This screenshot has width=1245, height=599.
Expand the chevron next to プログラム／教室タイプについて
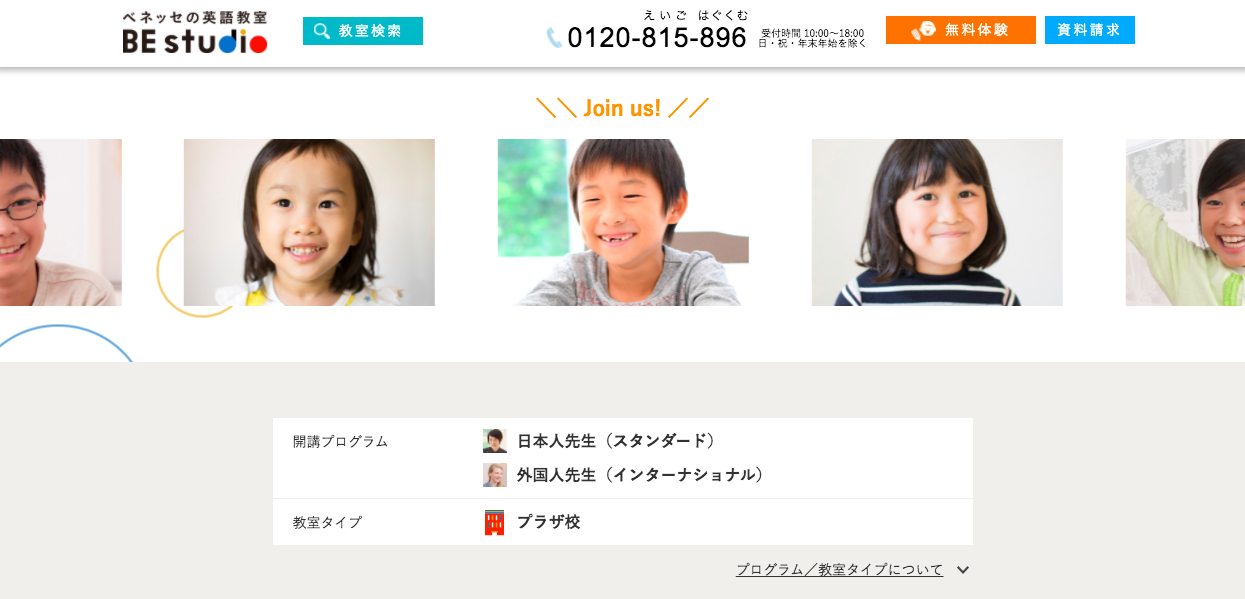click(x=962, y=570)
